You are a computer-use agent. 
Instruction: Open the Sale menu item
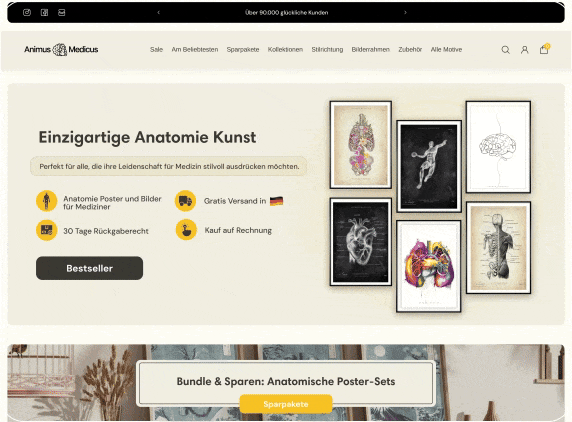tap(156, 49)
